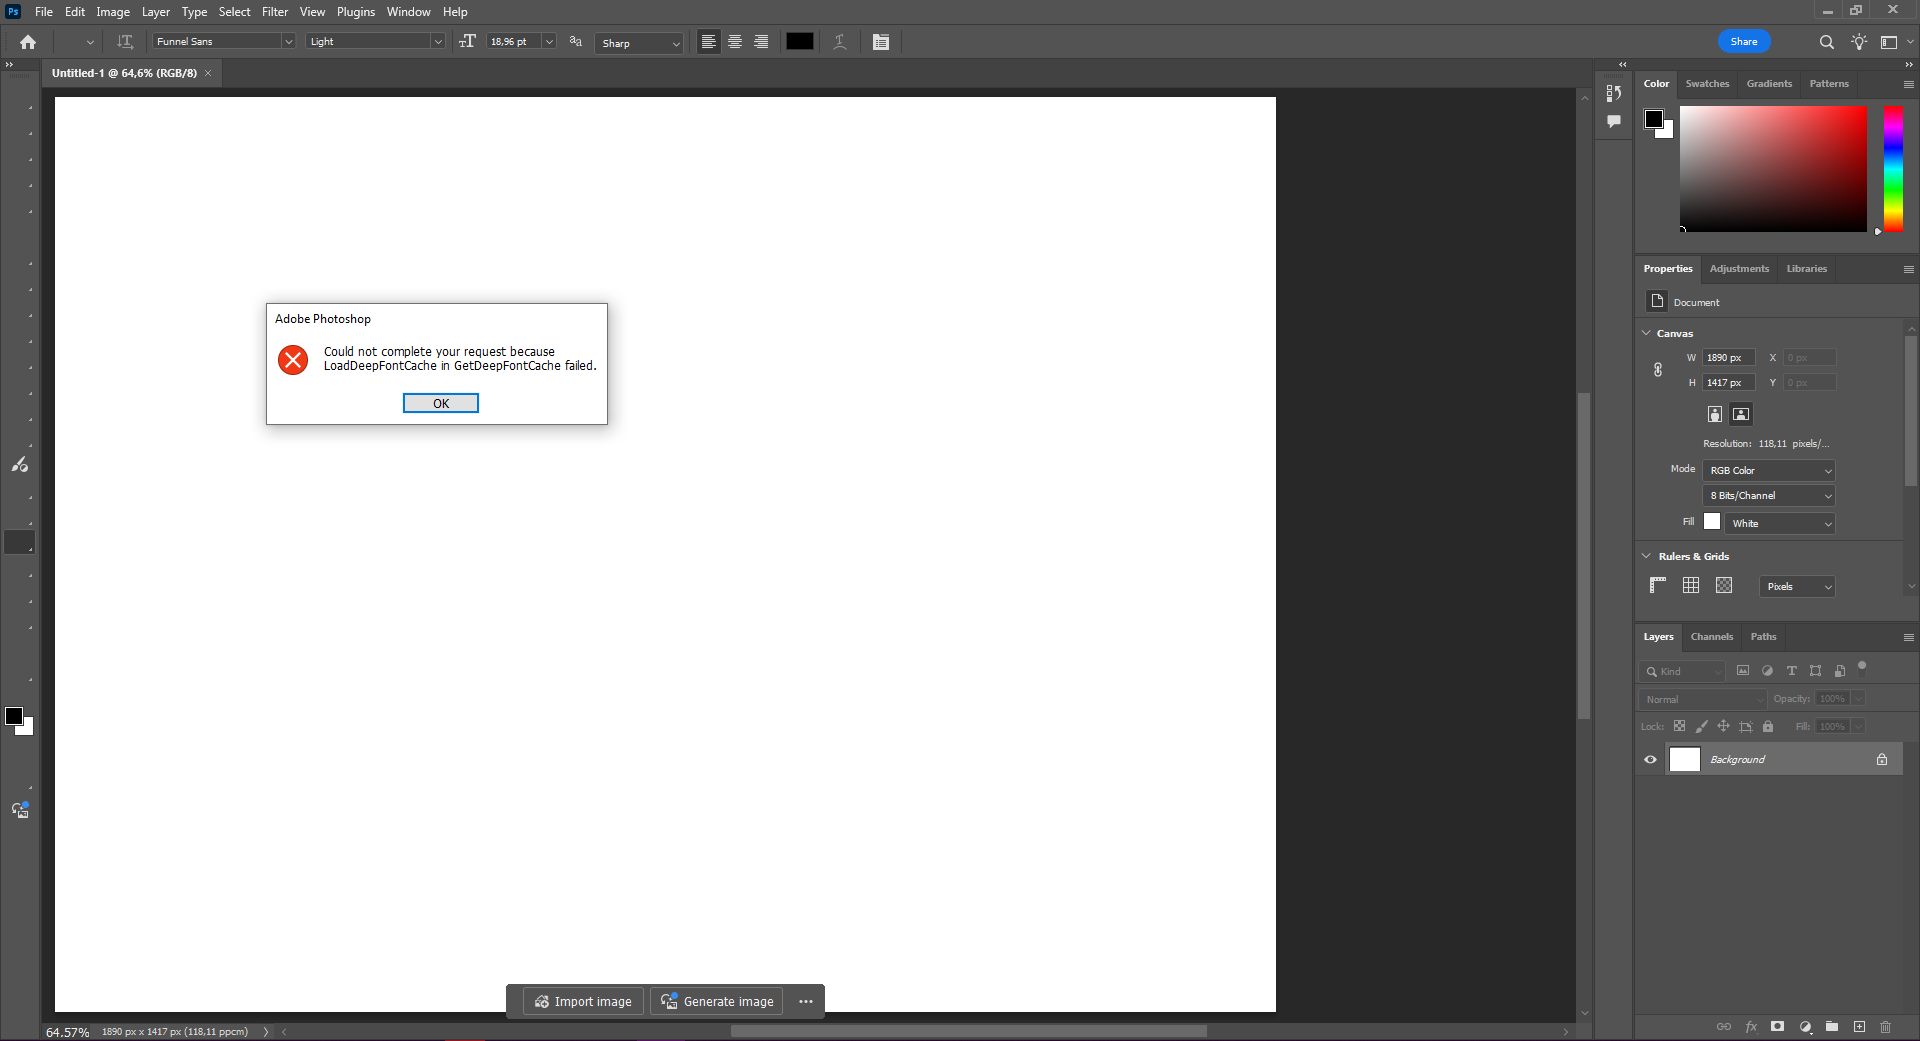Link selected layers
The height and width of the screenshot is (1041, 1920).
point(1724,1027)
